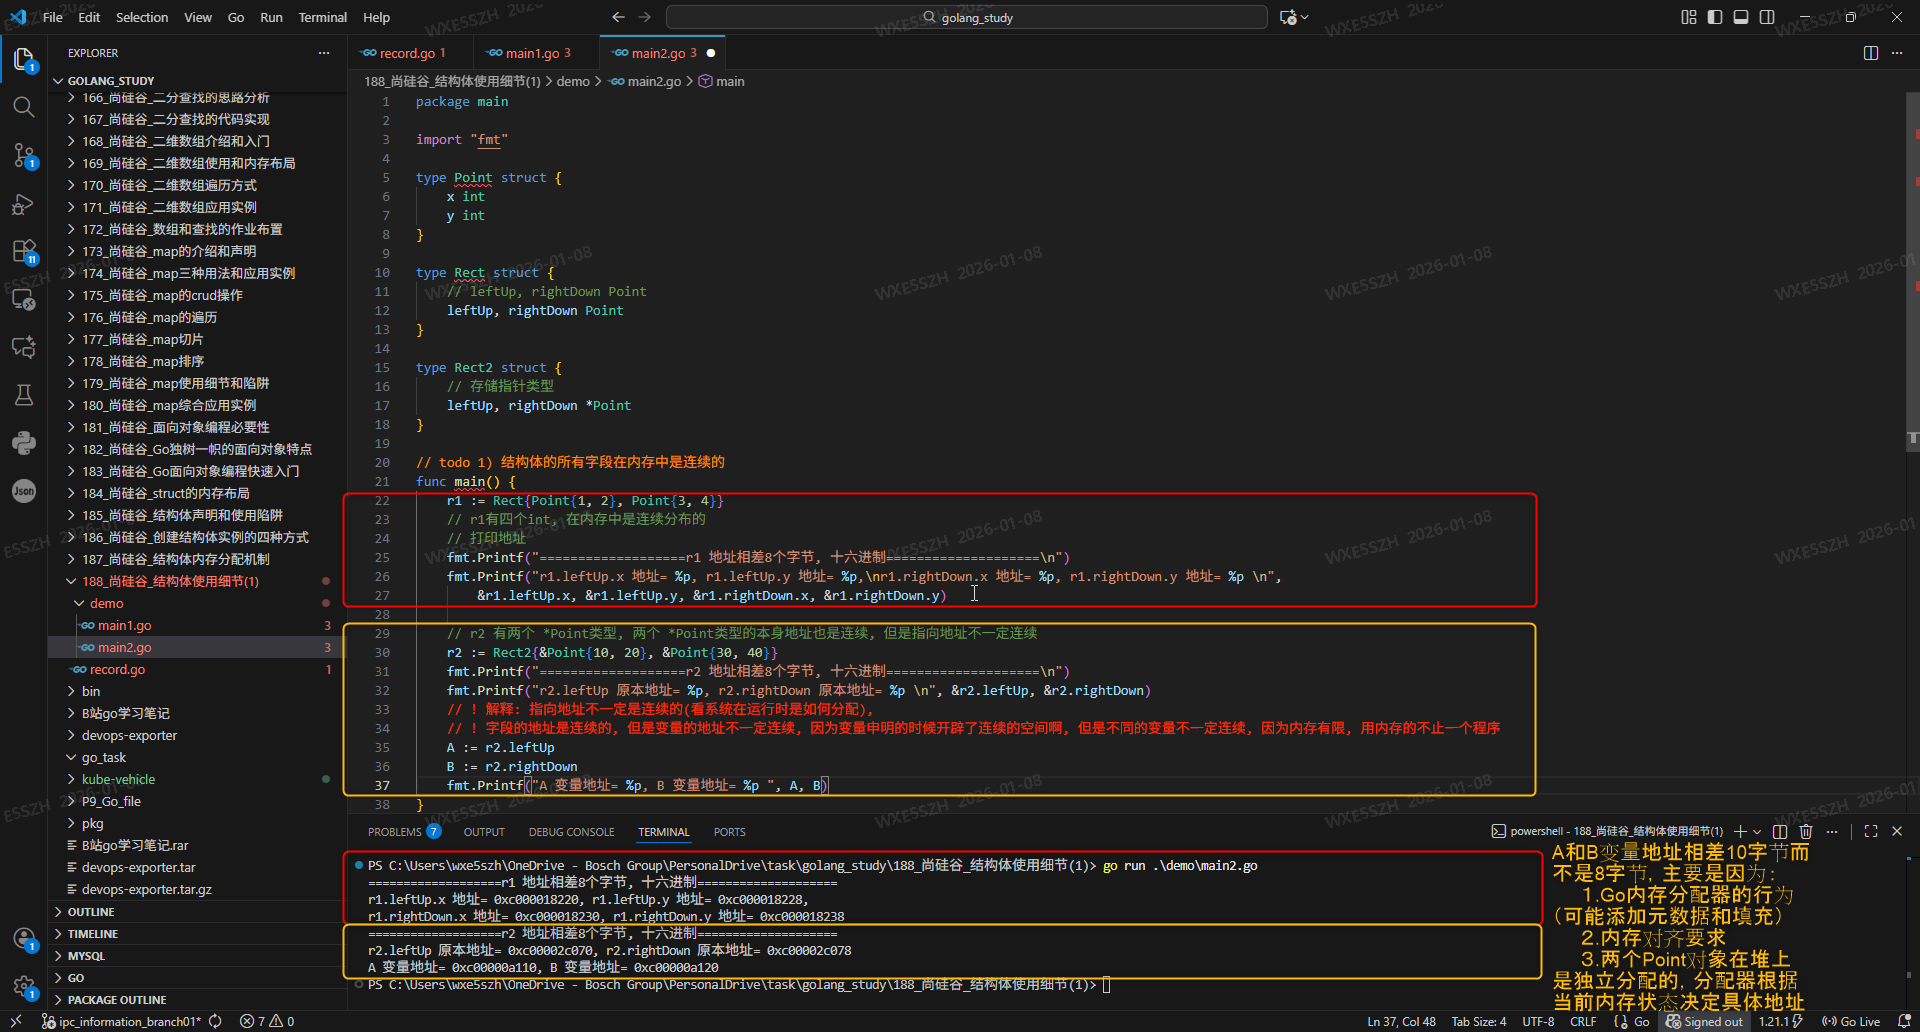Expand the kube-vehicle folder
Image resolution: width=1920 pixels, height=1032 pixels.
coord(196,779)
